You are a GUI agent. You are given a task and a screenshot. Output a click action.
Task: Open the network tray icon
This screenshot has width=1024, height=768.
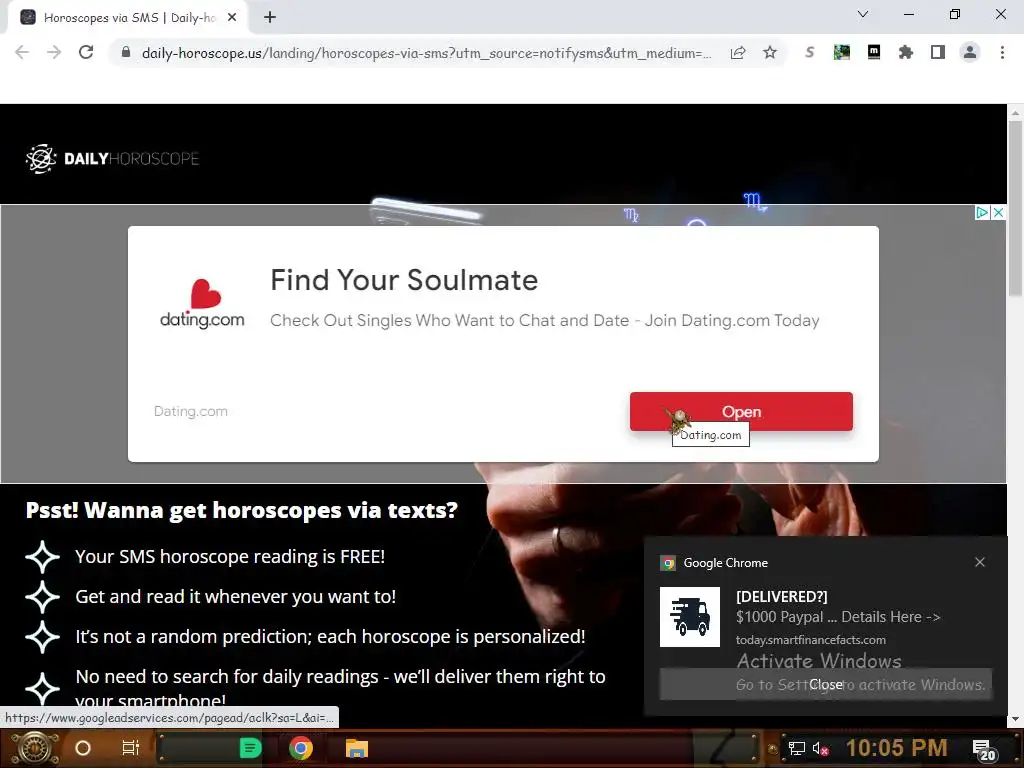(797, 748)
